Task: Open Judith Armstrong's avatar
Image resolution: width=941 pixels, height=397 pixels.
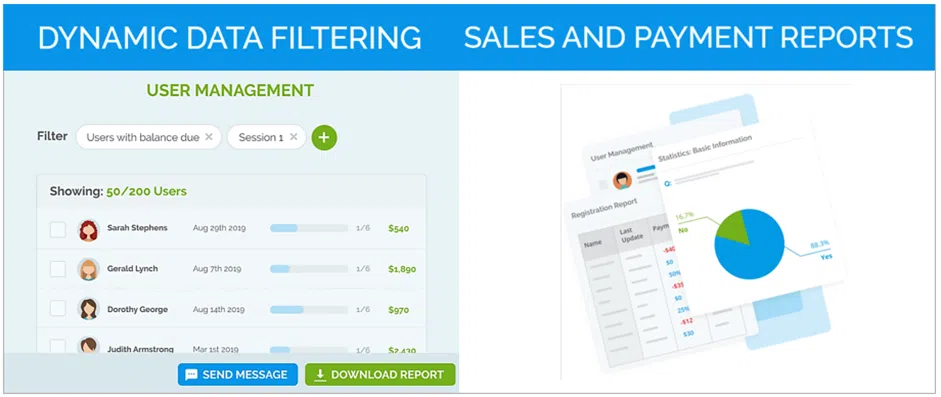Action: tap(89, 345)
